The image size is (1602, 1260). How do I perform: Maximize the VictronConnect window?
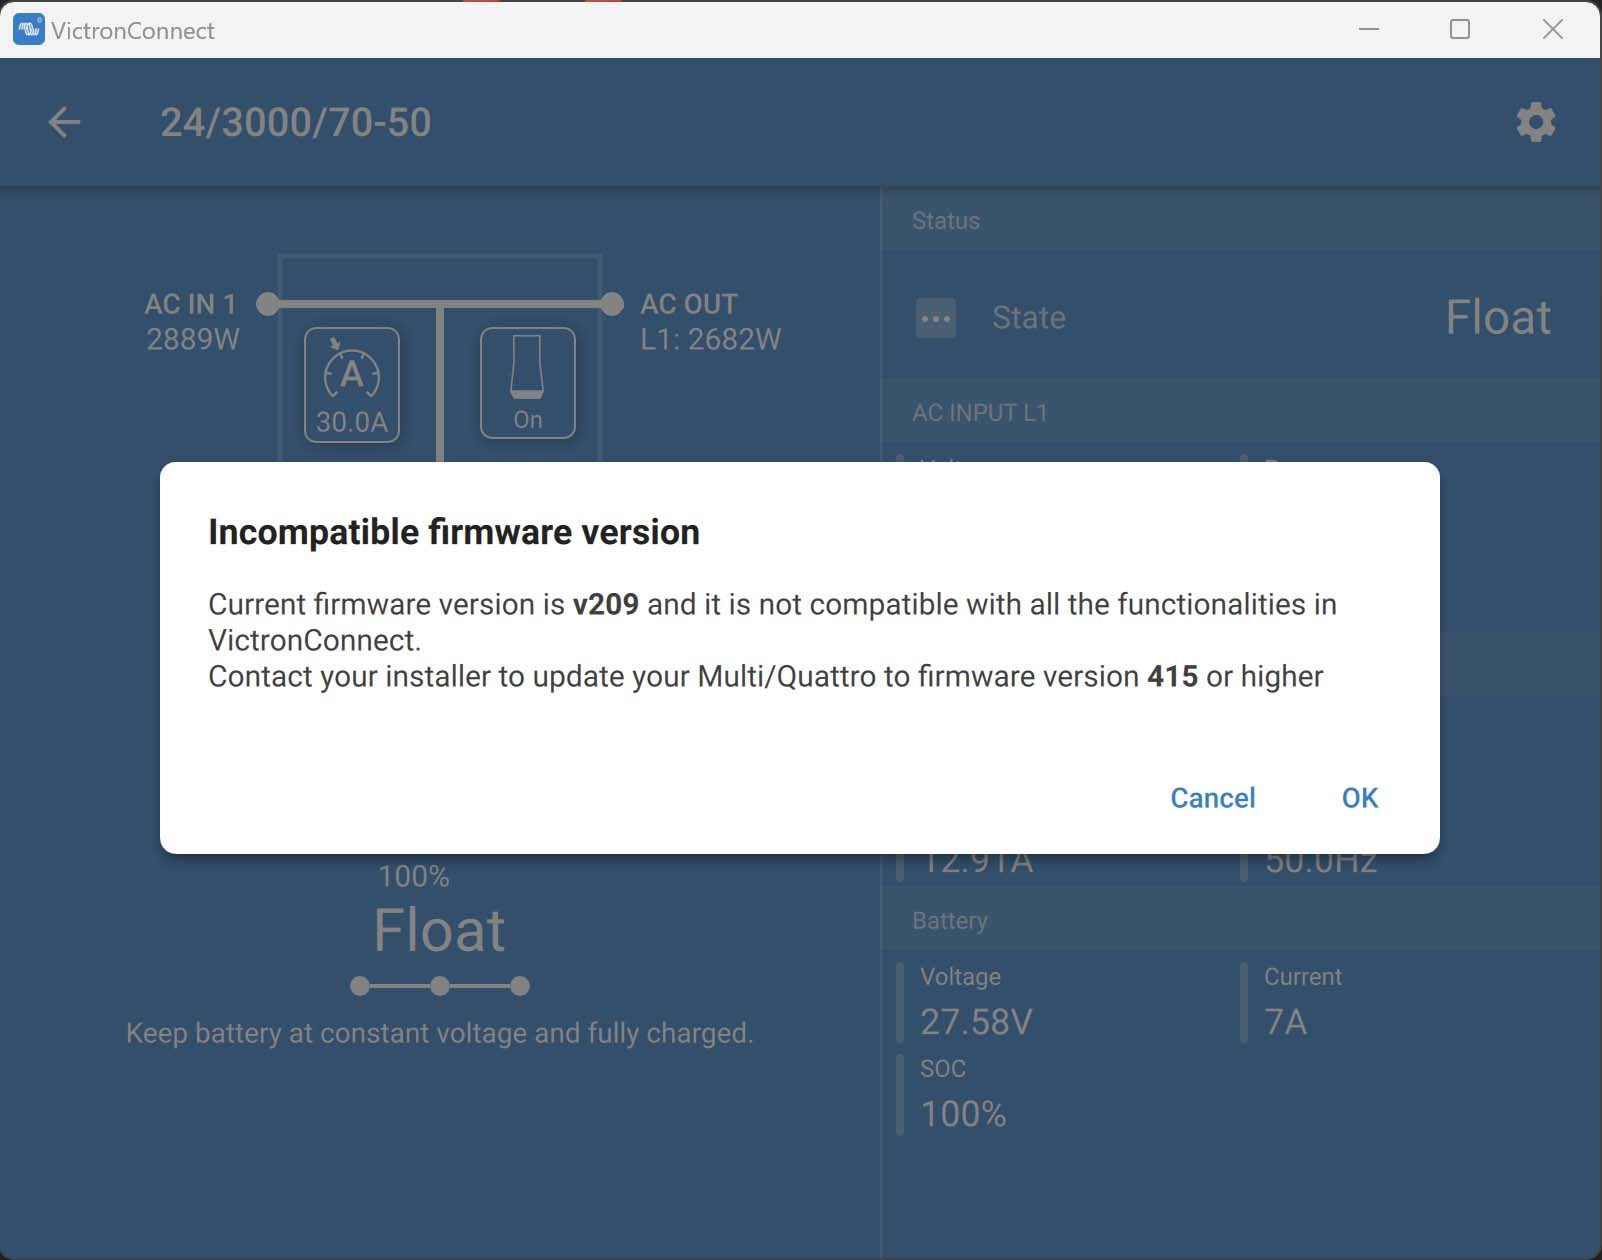tap(1459, 29)
